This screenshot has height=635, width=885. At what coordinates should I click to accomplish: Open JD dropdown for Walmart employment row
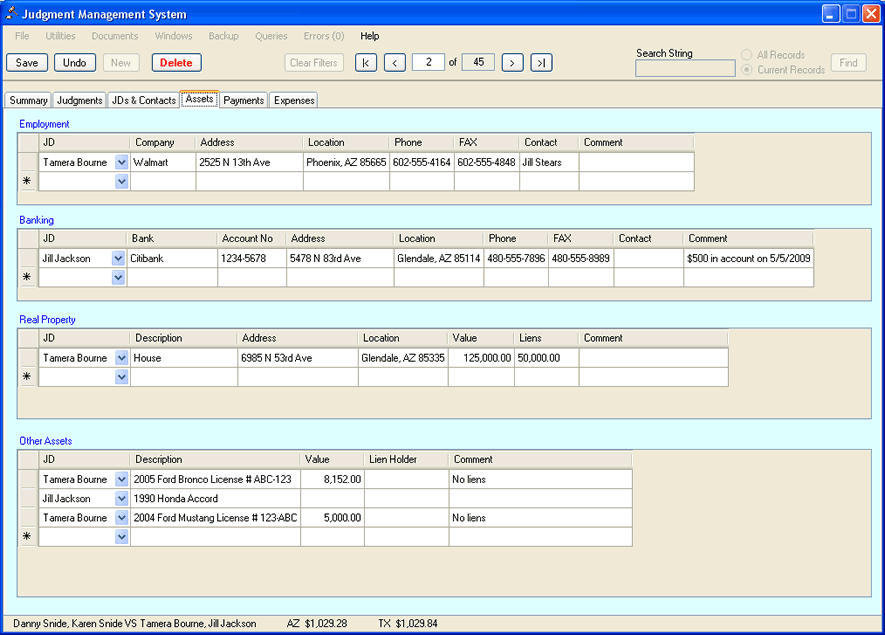[121, 162]
